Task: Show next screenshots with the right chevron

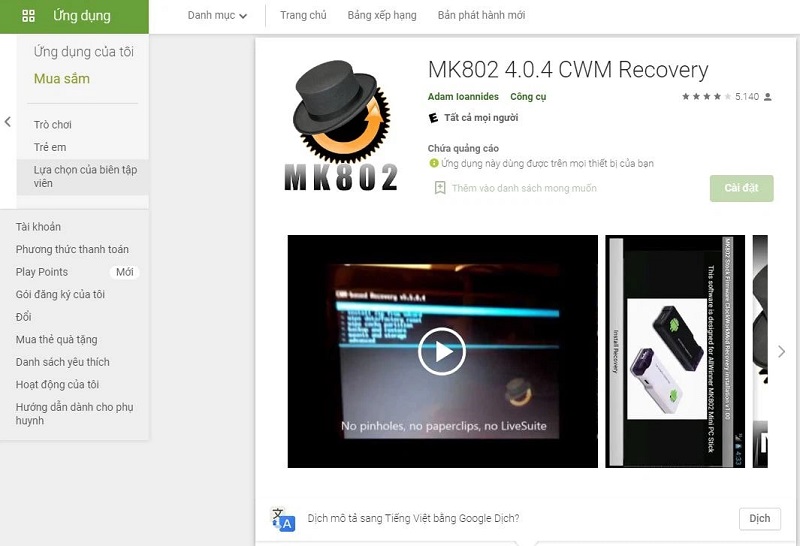Action: click(x=781, y=352)
